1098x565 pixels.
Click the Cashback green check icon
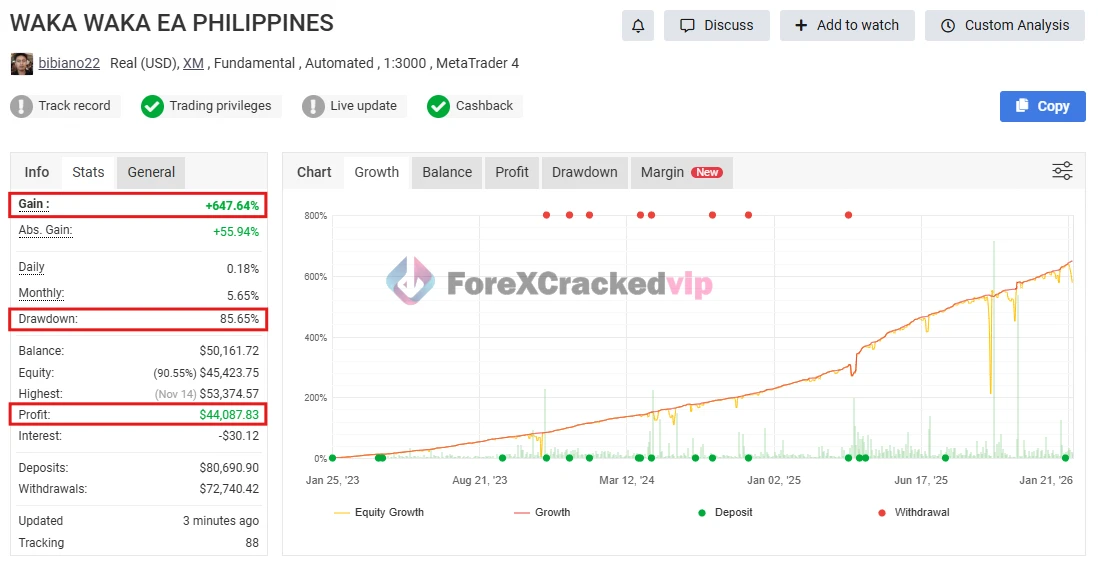click(438, 106)
